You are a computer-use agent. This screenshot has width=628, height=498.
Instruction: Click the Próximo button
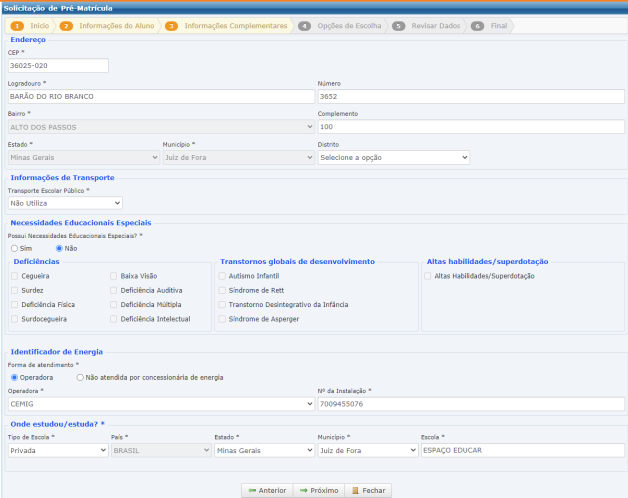[x=318, y=491]
